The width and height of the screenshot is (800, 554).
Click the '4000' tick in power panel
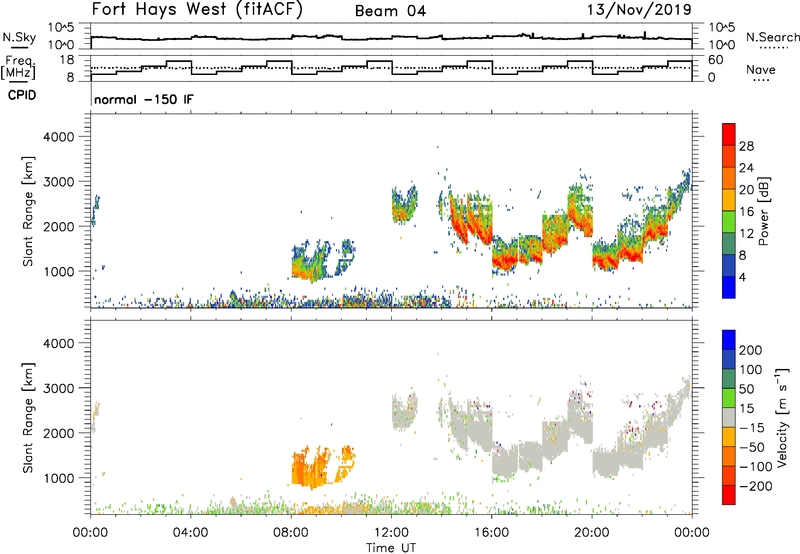click(x=59, y=137)
